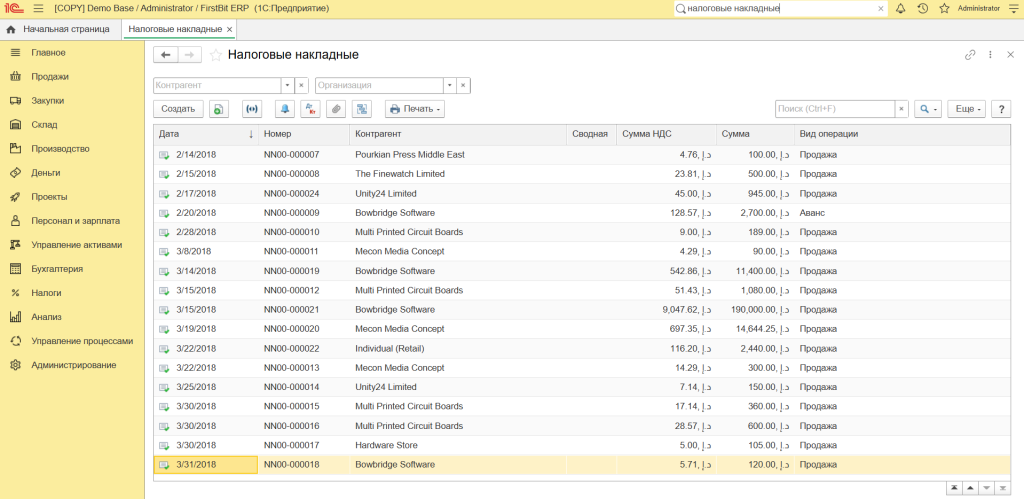This screenshot has height=499, width=1024.
Task: Sort by the Номер column header
Action: 304,134
